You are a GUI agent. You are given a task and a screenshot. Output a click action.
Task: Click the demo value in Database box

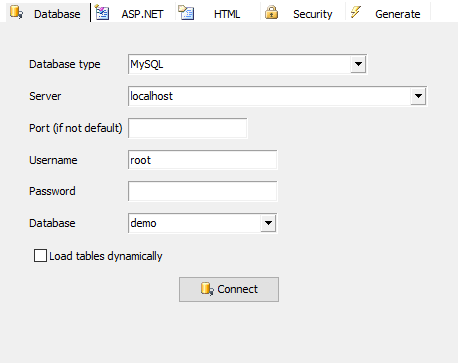click(143, 223)
